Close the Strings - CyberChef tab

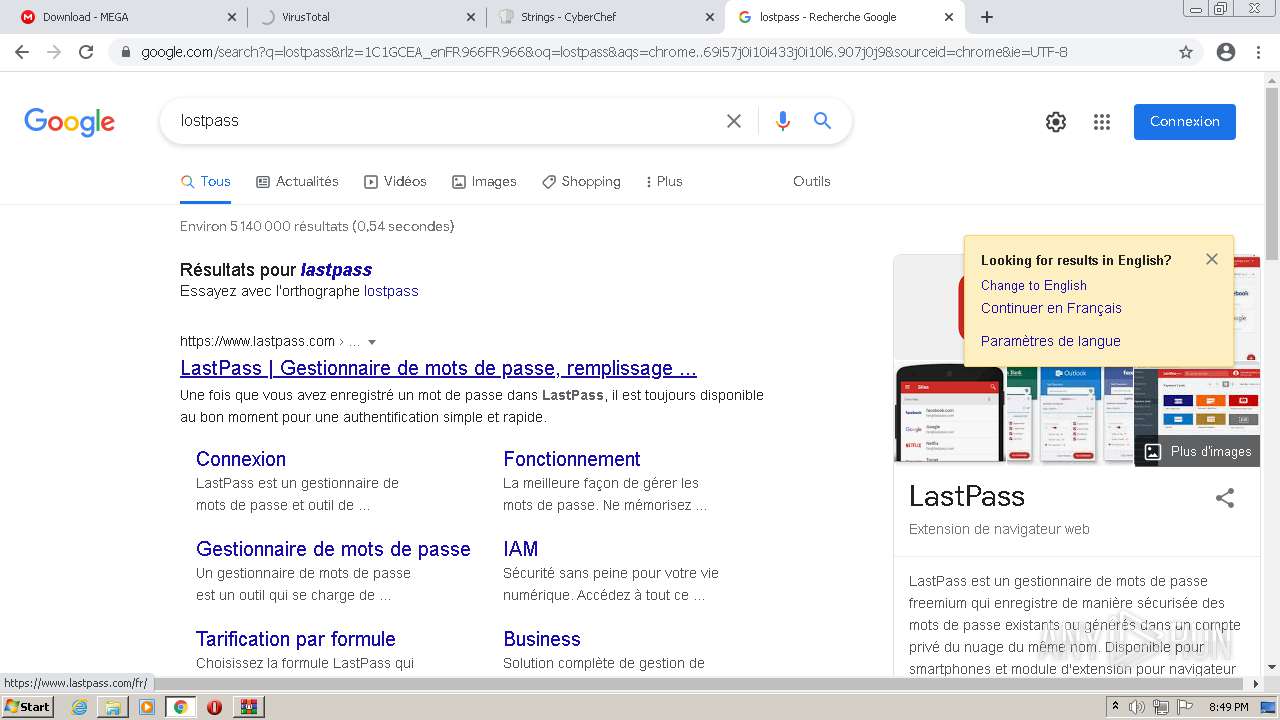click(x=710, y=17)
